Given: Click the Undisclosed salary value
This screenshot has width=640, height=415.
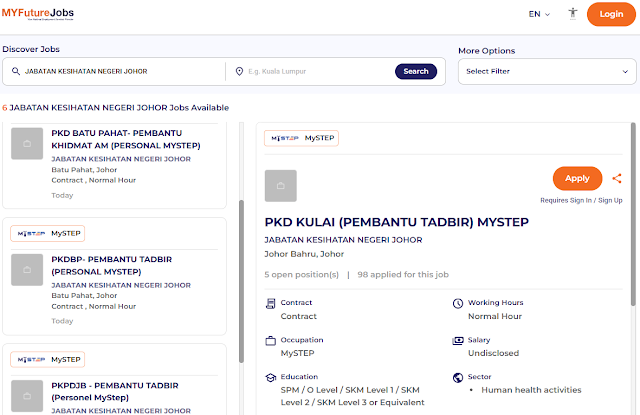Looking at the screenshot, I should pyautogui.click(x=493, y=353).
